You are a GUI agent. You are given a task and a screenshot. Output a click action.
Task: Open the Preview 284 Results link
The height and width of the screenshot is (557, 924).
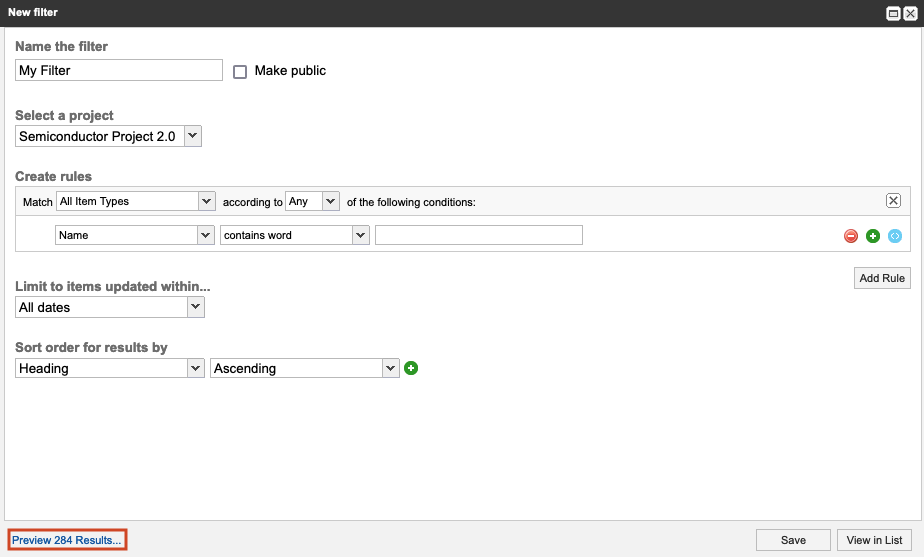click(x=67, y=540)
